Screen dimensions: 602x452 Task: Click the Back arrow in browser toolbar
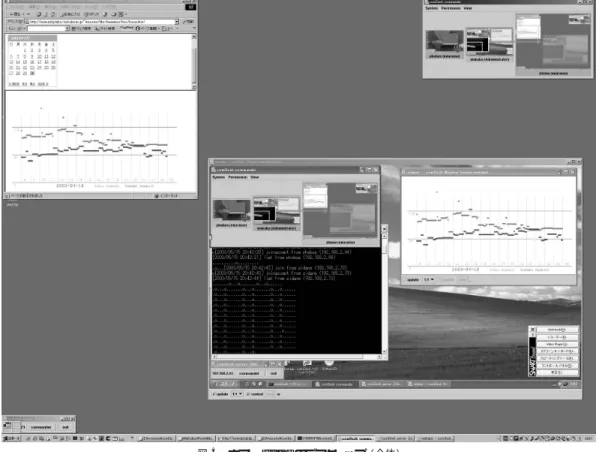17,14
